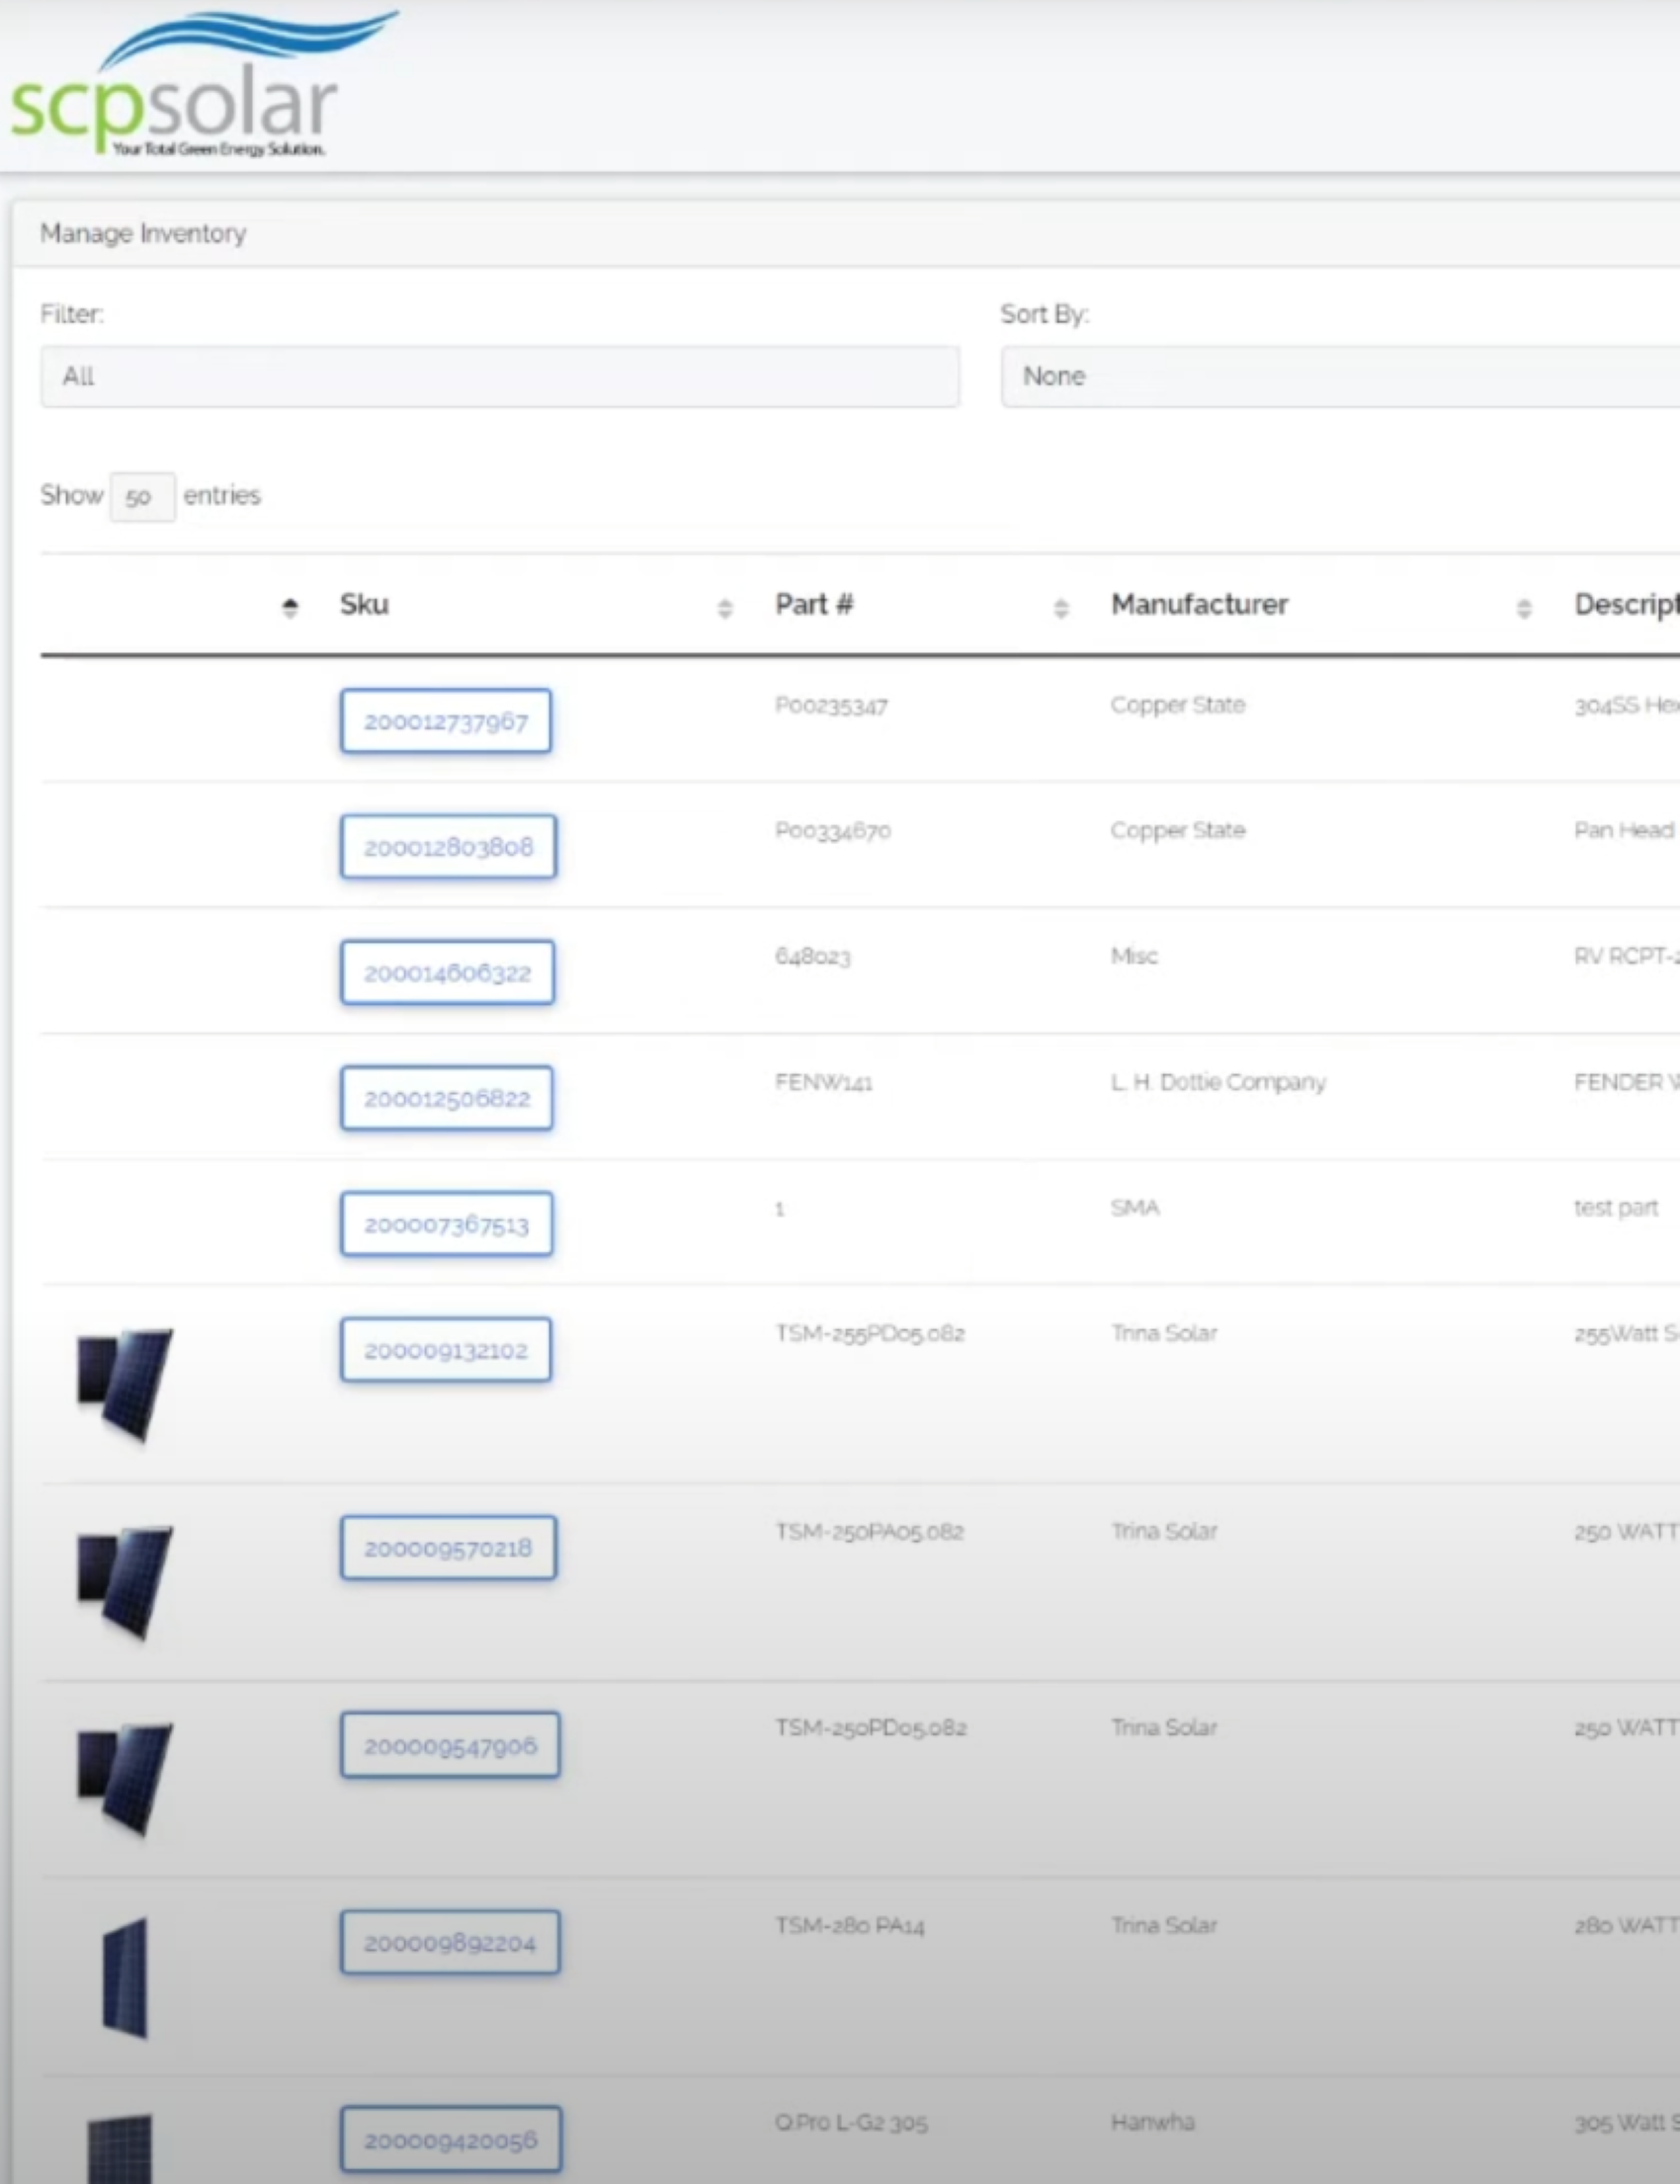
Task: Open the Show entries count selector
Action: point(142,497)
